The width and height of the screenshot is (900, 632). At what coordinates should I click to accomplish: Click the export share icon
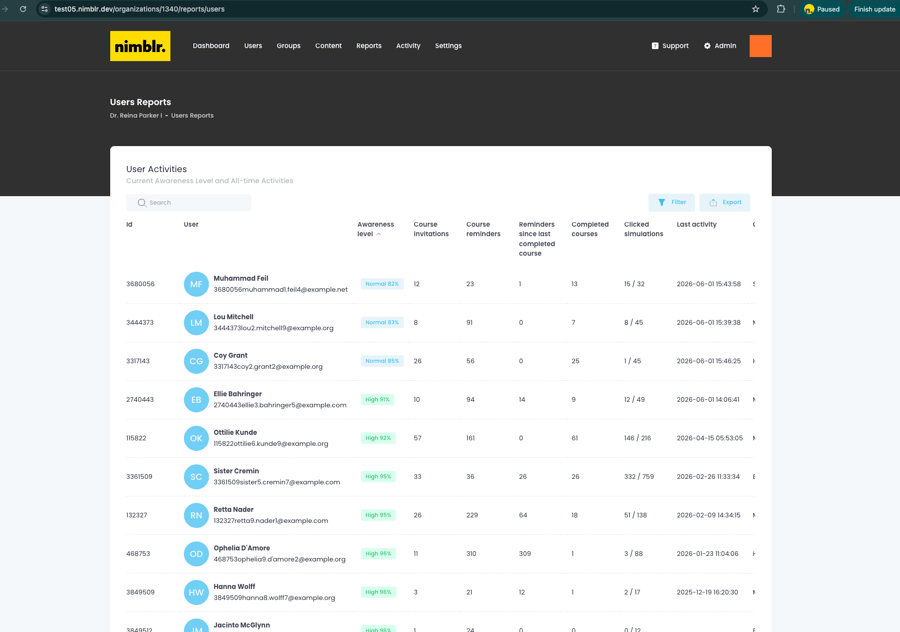(713, 202)
